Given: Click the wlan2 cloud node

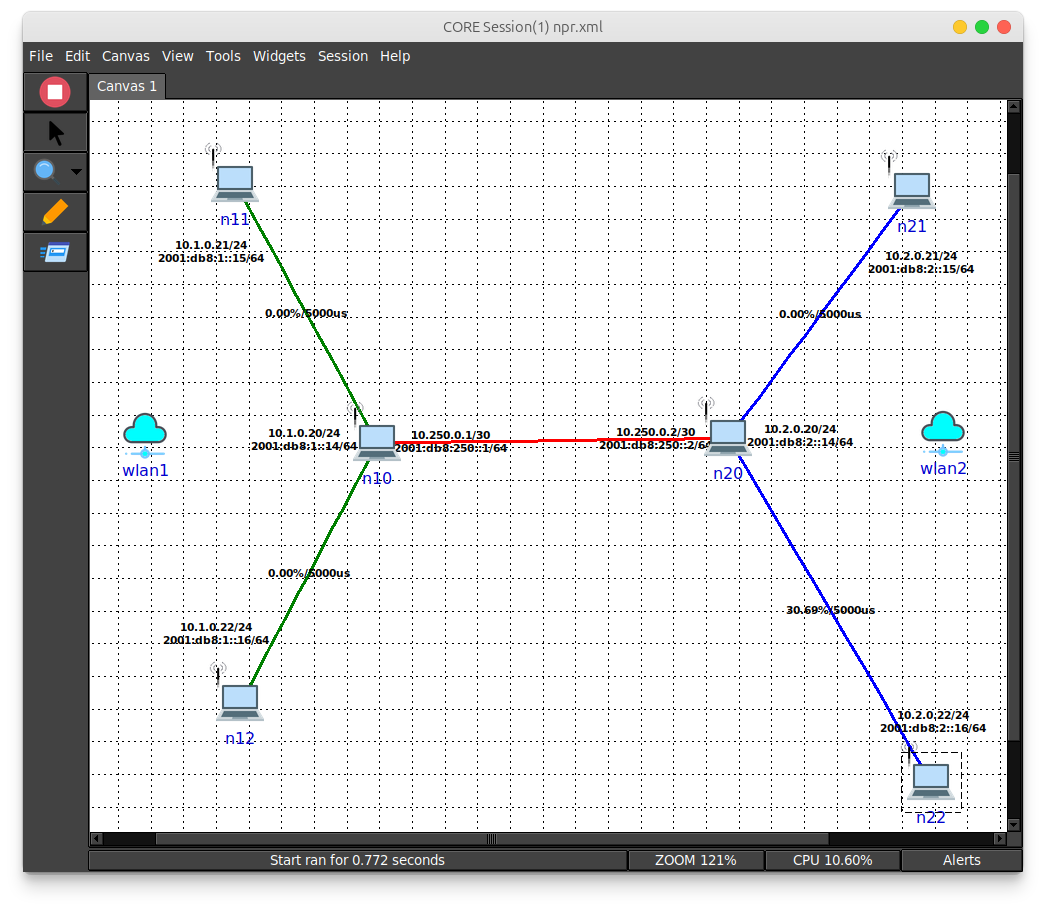Looking at the screenshot, I should tap(942, 433).
